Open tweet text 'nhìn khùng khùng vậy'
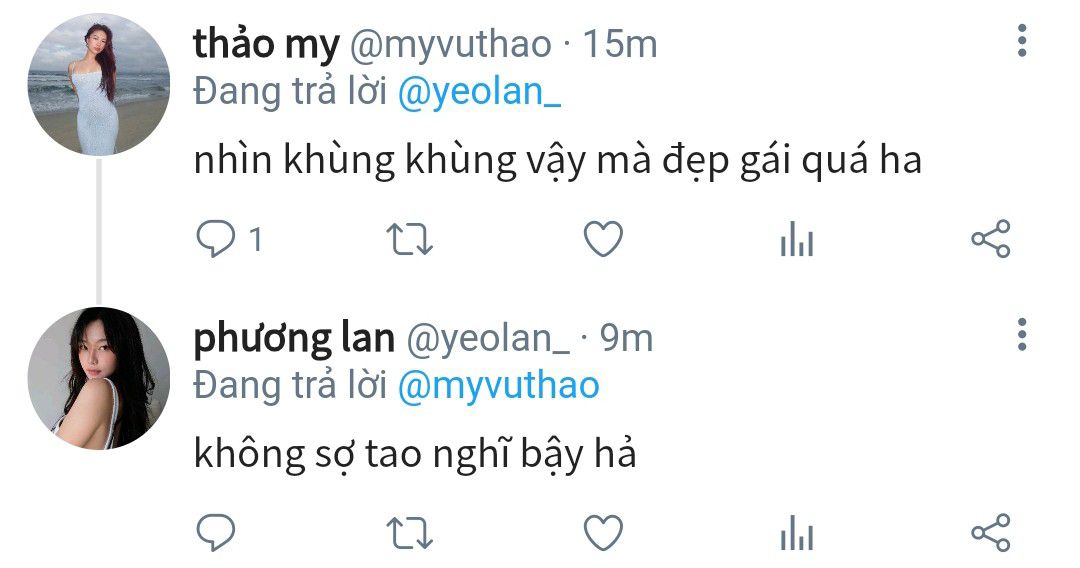The height and width of the screenshot is (568, 1080). (391, 160)
